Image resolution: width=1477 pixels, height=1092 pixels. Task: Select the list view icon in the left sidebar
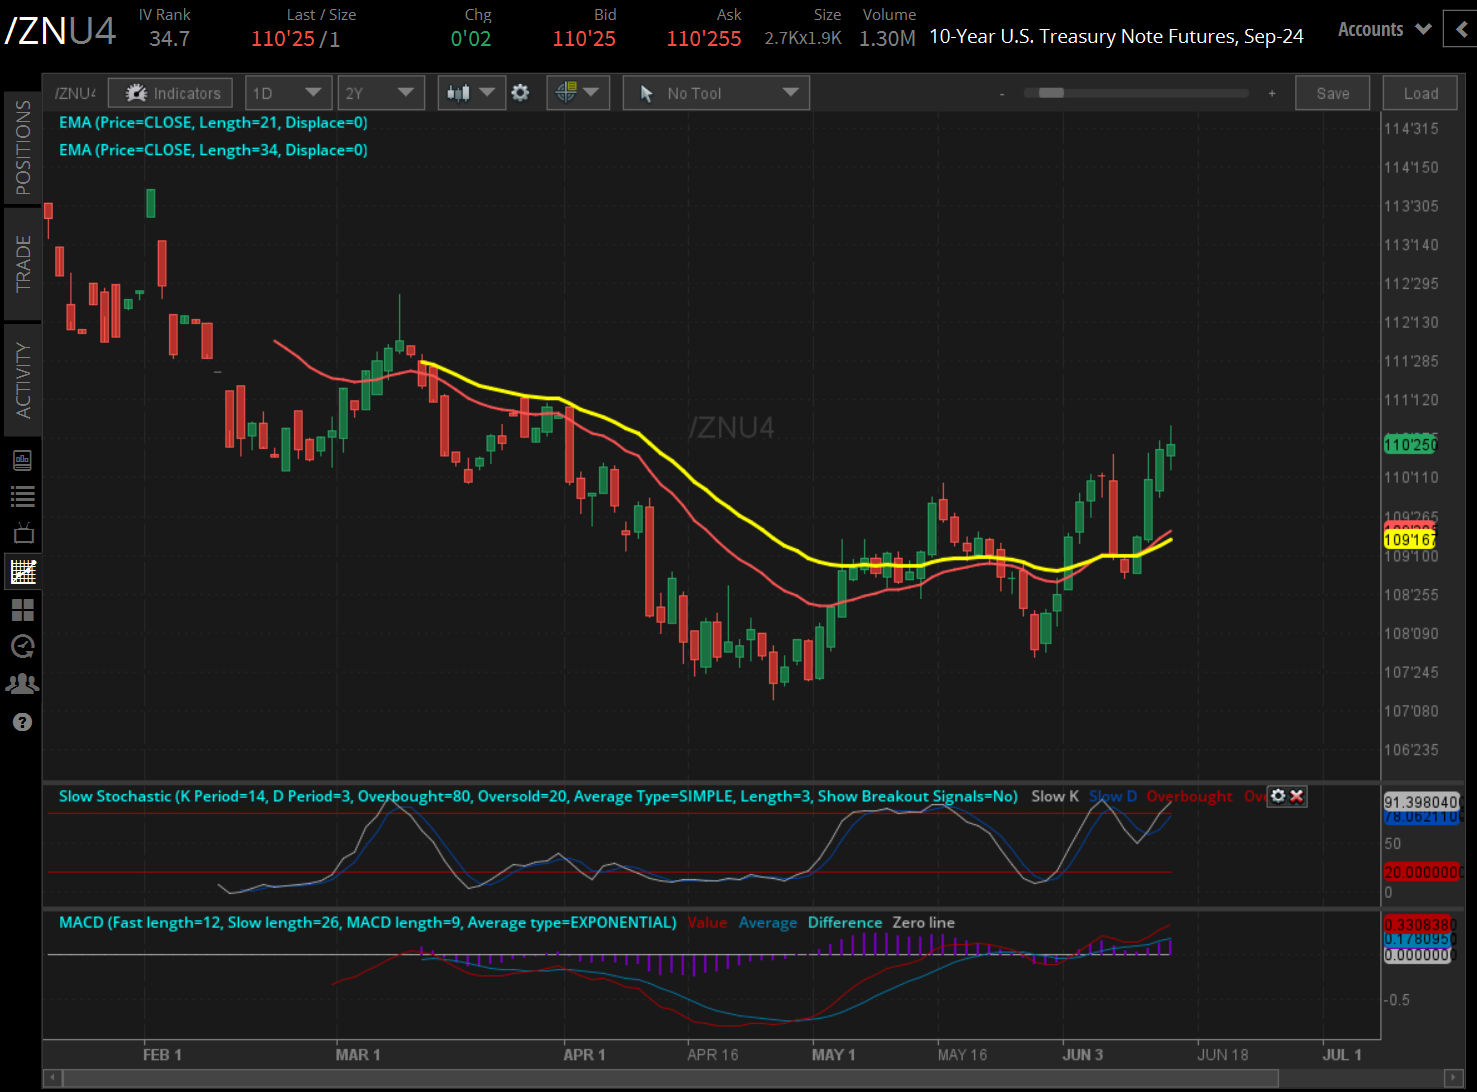pyautogui.click(x=22, y=496)
